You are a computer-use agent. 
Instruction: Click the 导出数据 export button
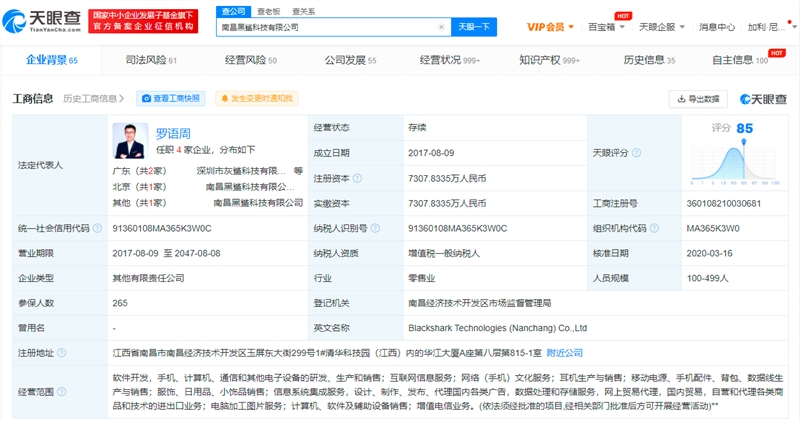click(x=698, y=99)
